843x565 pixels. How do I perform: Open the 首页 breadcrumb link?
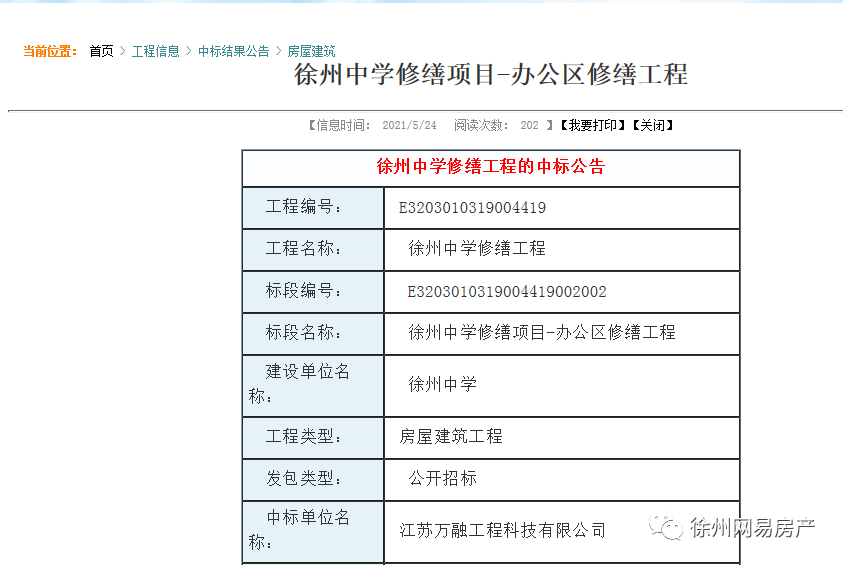click(x=101, y=51)
